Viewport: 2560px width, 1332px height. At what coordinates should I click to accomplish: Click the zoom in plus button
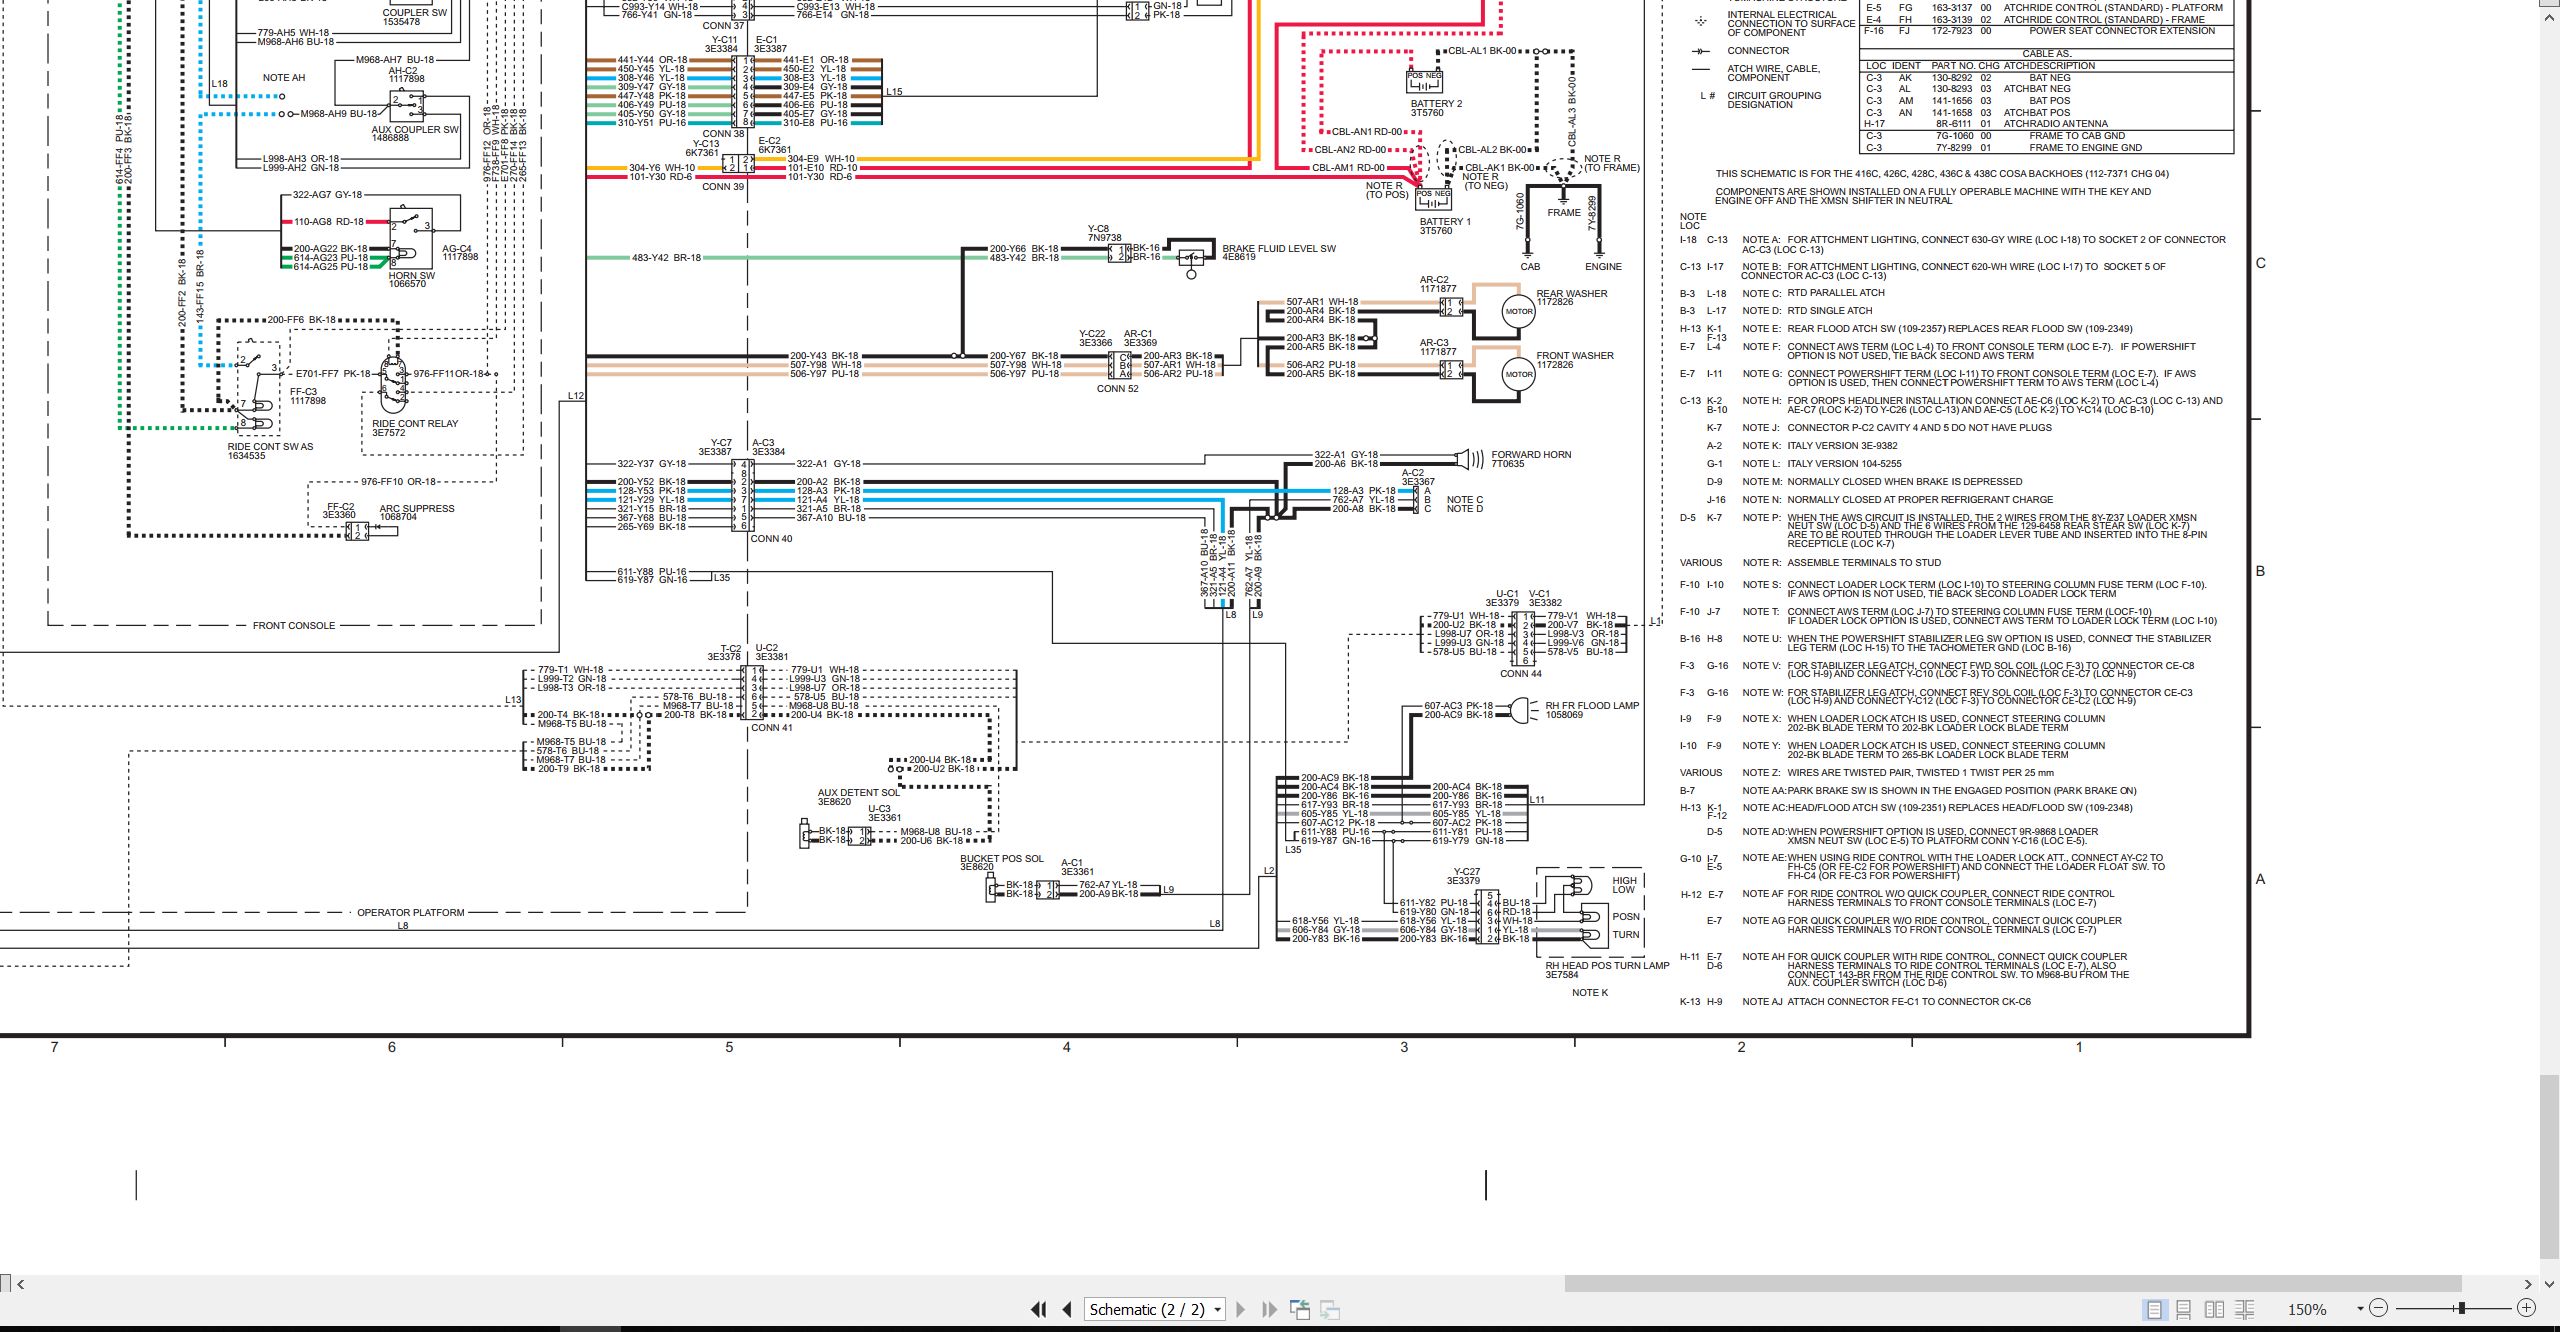pyautogui.click(x=2526, y=1308)
